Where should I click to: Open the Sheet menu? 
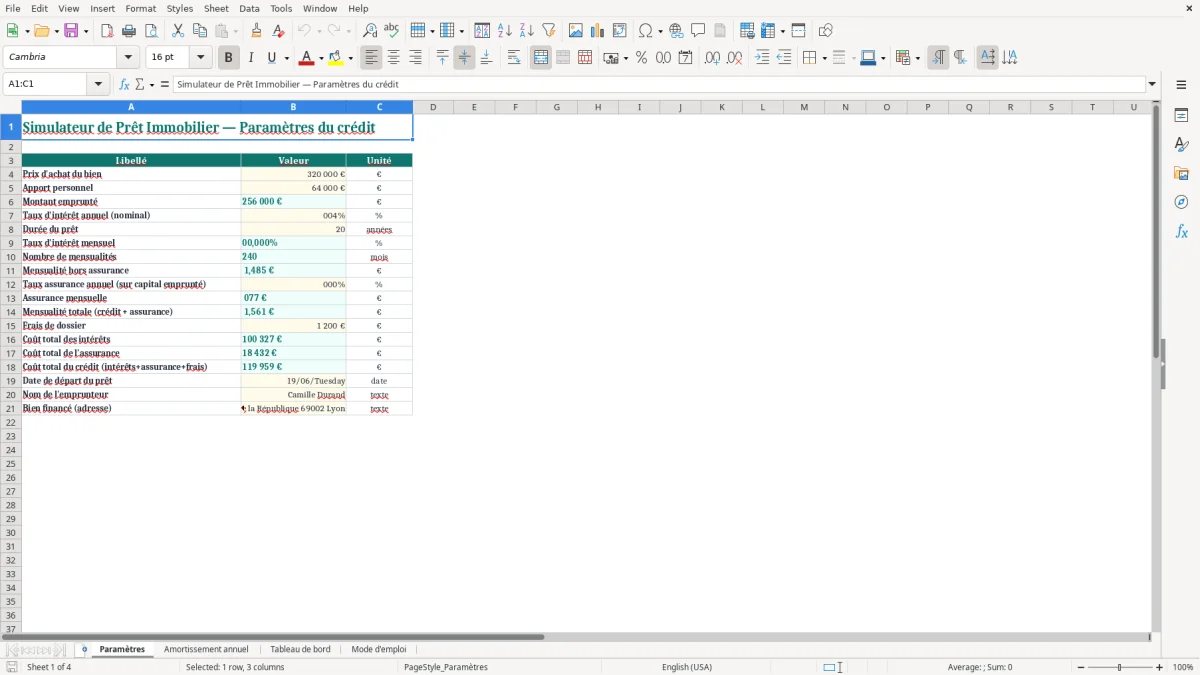click(x=216, y=8)
